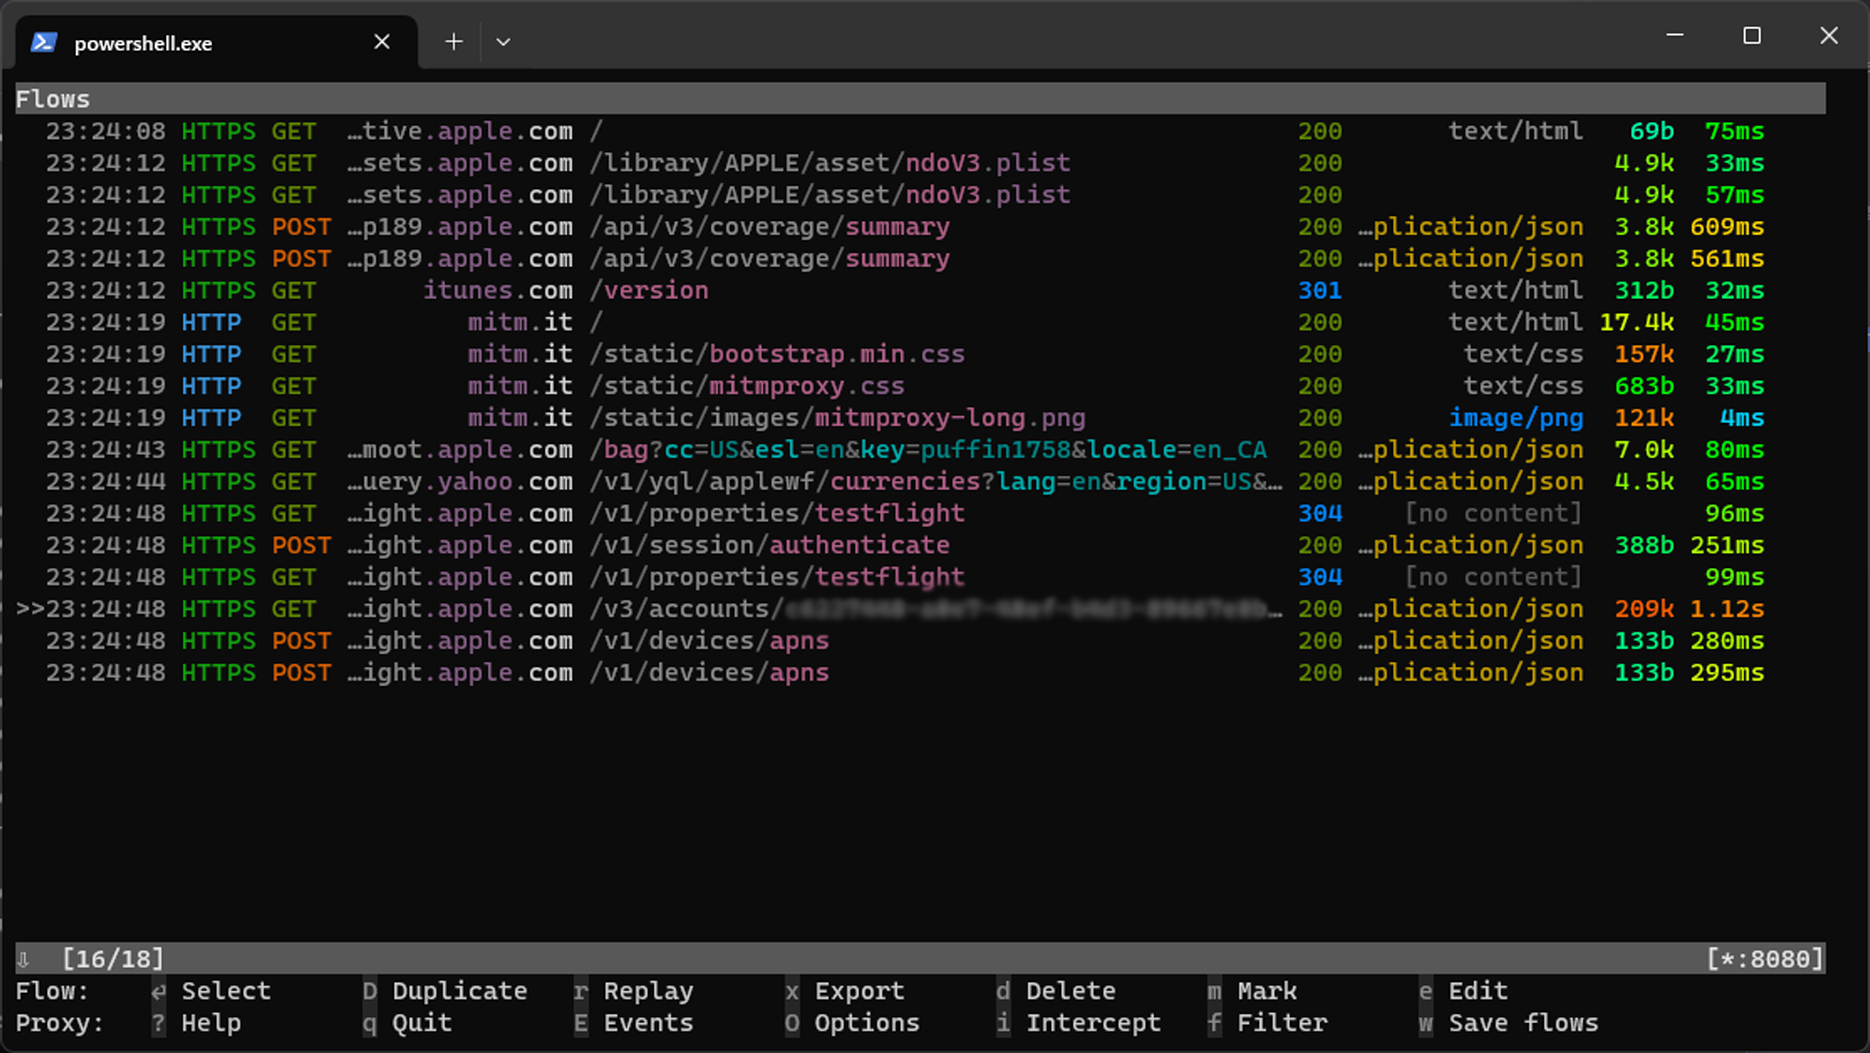This screenshot has width=1870, height=1053.
Task: Select the powershell.exe tab
Action: [216, 42]
